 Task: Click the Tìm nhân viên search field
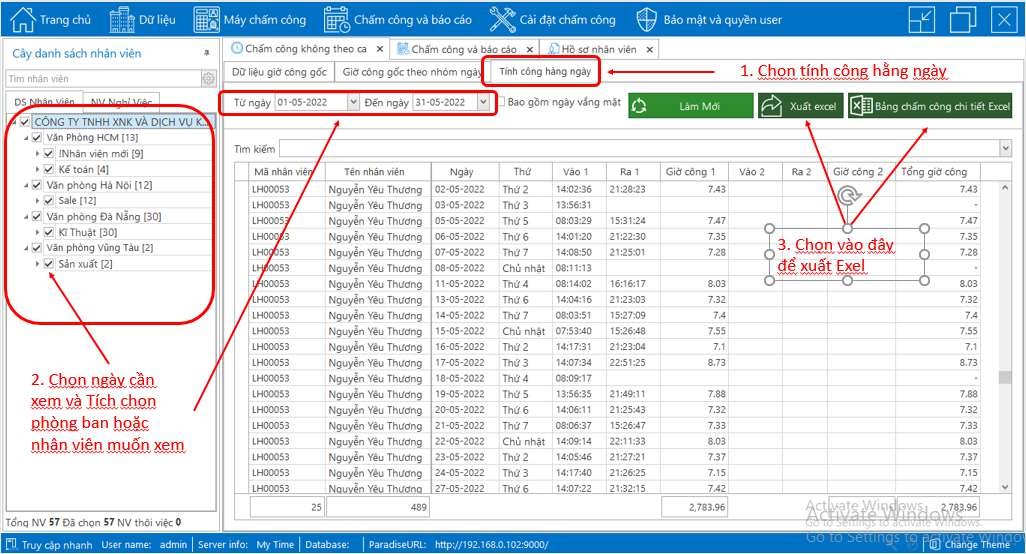pyautogui.click(x=100, y=78)
